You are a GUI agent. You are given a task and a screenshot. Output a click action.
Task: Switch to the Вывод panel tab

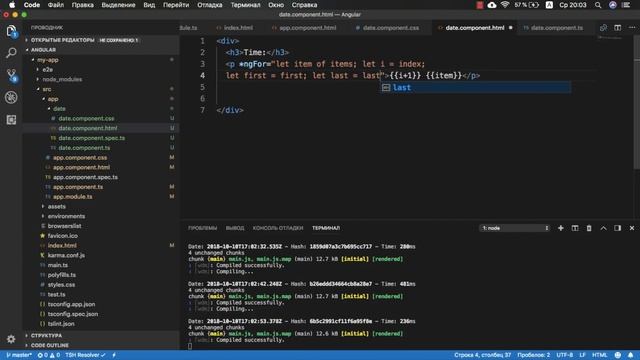click(x=235, y=228)
